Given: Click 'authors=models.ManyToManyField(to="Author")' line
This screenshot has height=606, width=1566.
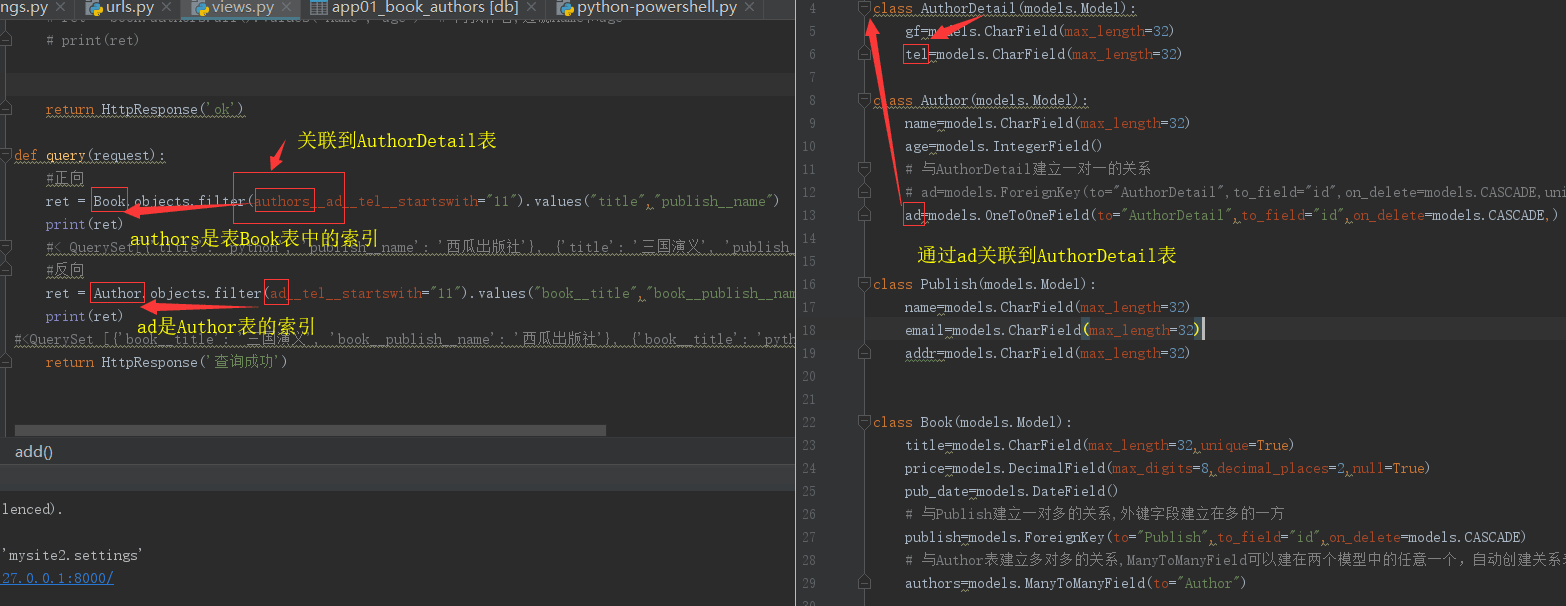Looking at the screenshot, I should coord(1075,583).
